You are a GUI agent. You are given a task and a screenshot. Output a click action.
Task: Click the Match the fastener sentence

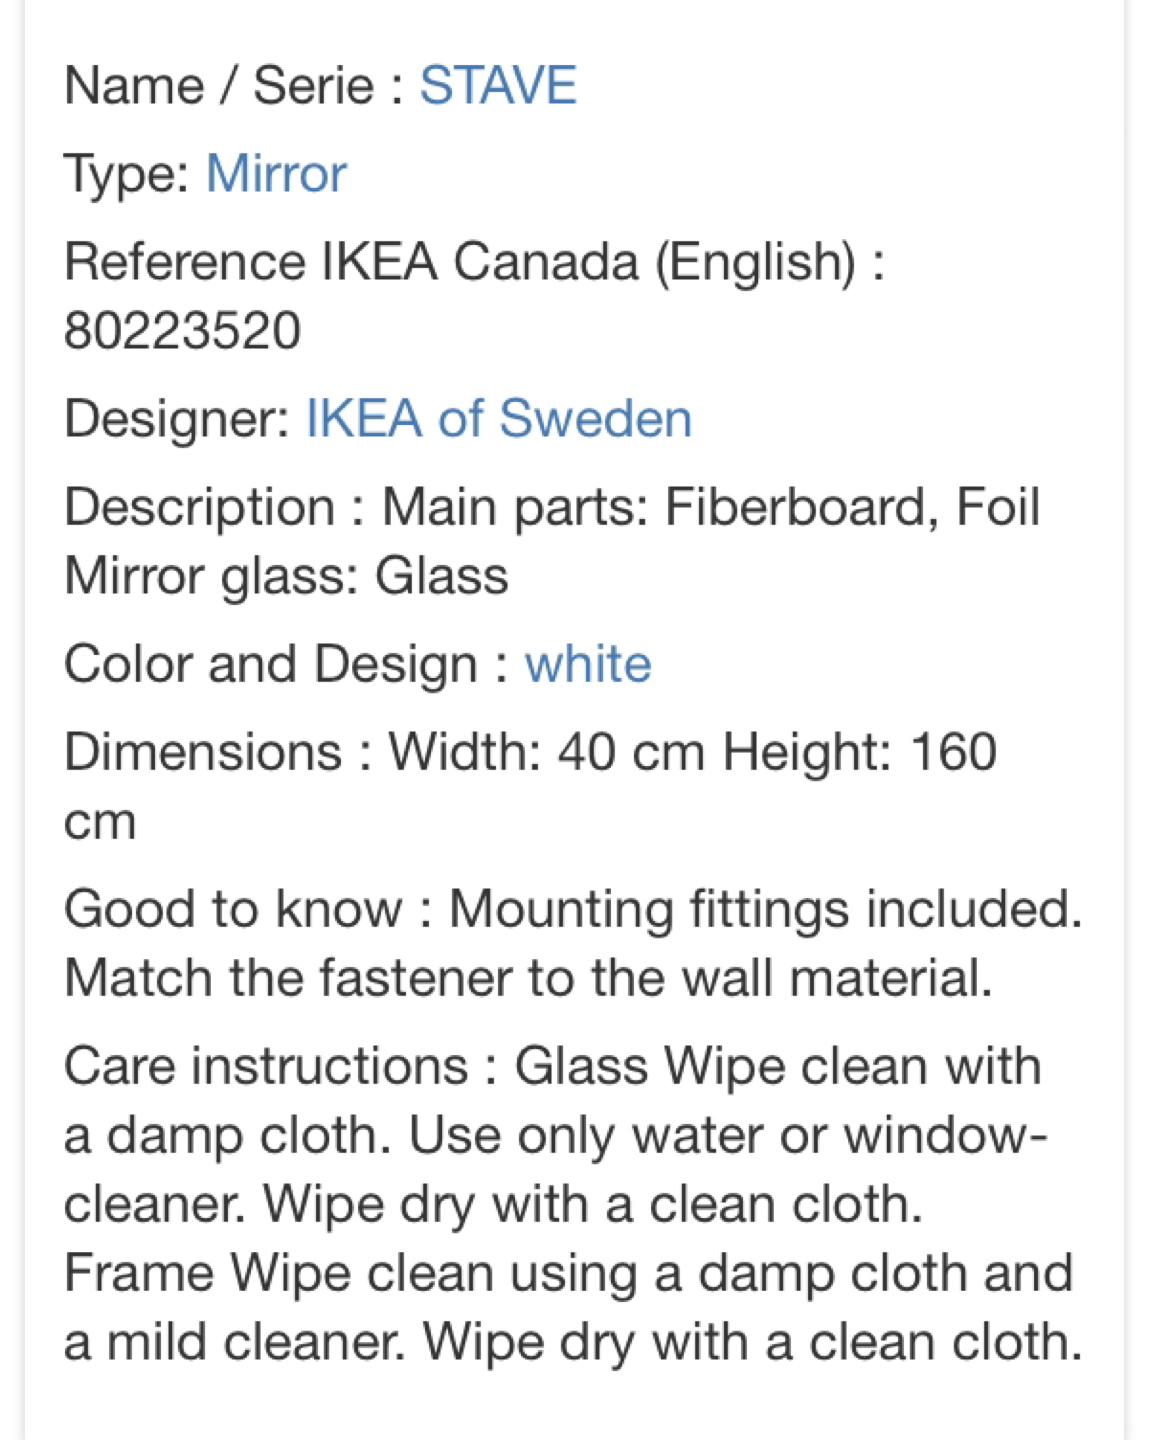click(528, 978)
